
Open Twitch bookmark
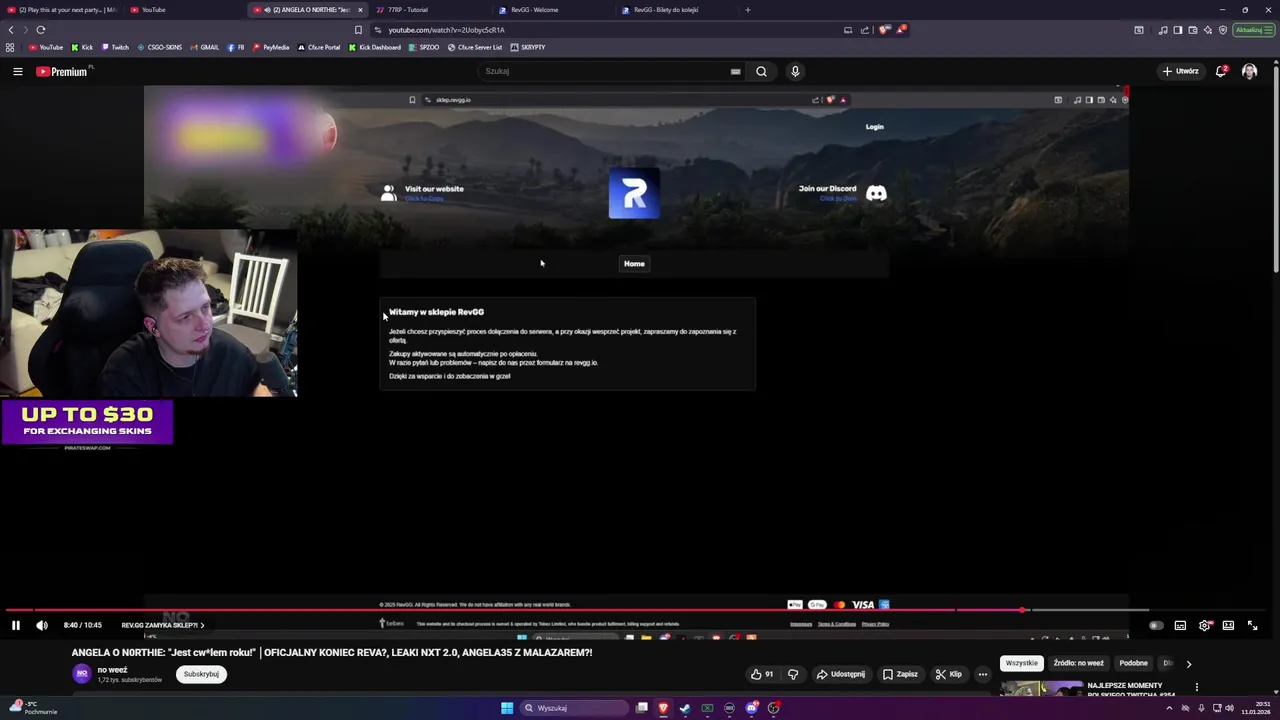[x=115, y=47]
